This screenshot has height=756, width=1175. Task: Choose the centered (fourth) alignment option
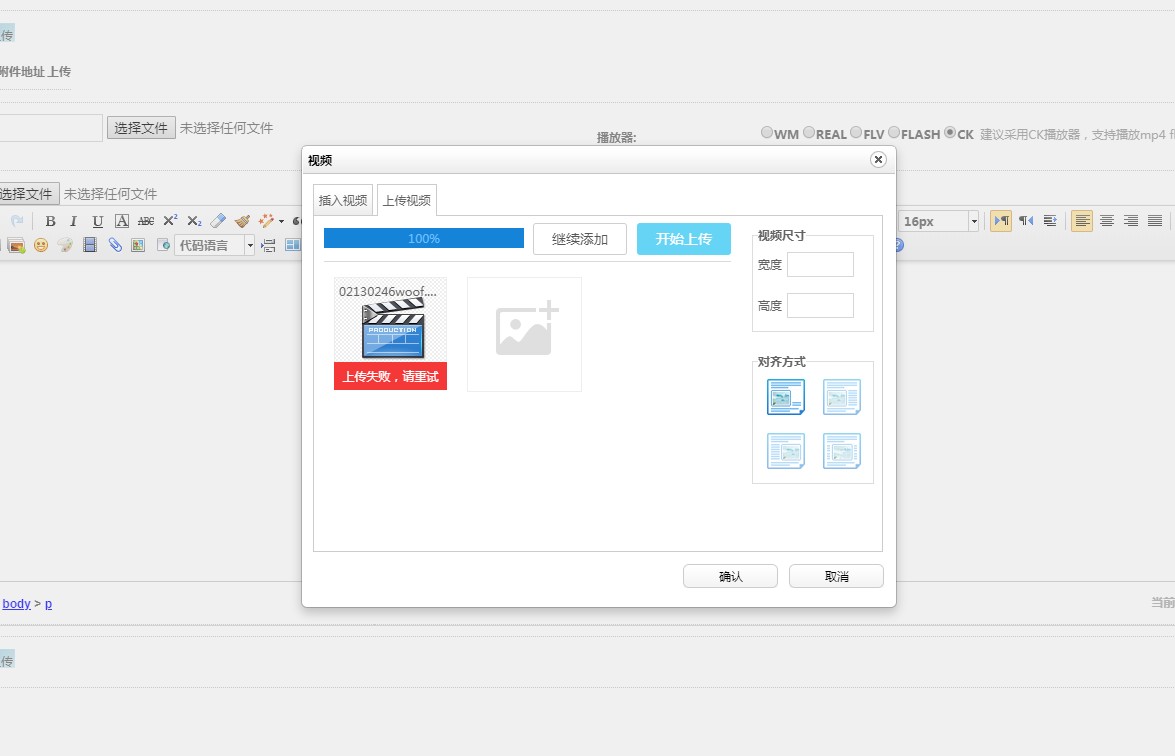(842, 450)
